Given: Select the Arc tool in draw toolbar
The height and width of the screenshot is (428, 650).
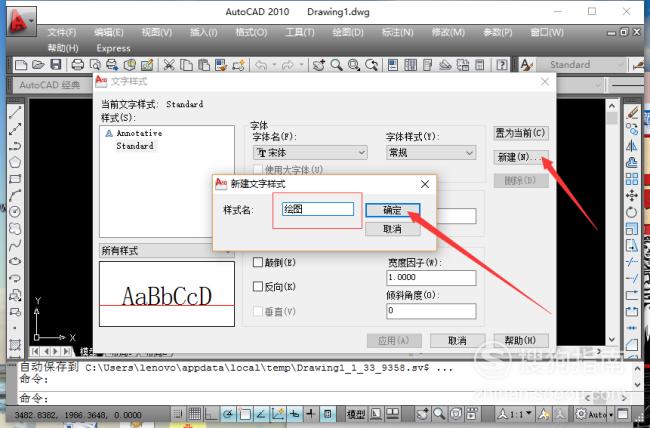Looking at the screenshot, I should 15,195.
